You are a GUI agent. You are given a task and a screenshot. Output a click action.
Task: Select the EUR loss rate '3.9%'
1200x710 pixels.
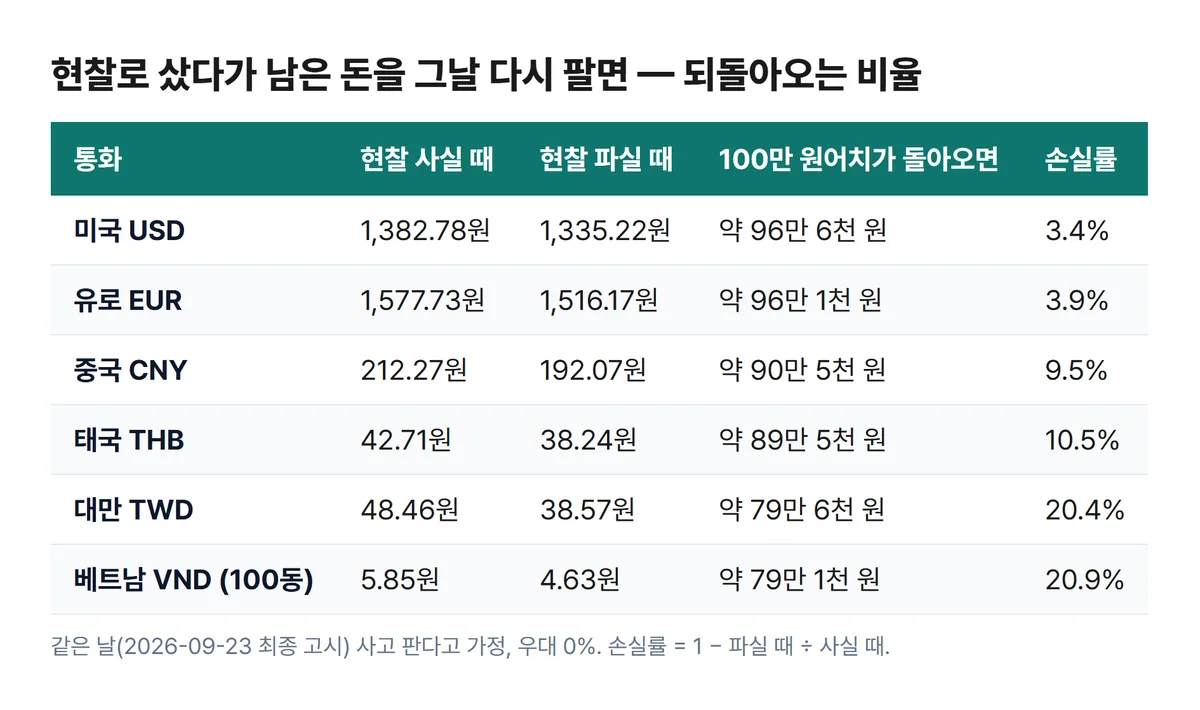pos(1077,300)
